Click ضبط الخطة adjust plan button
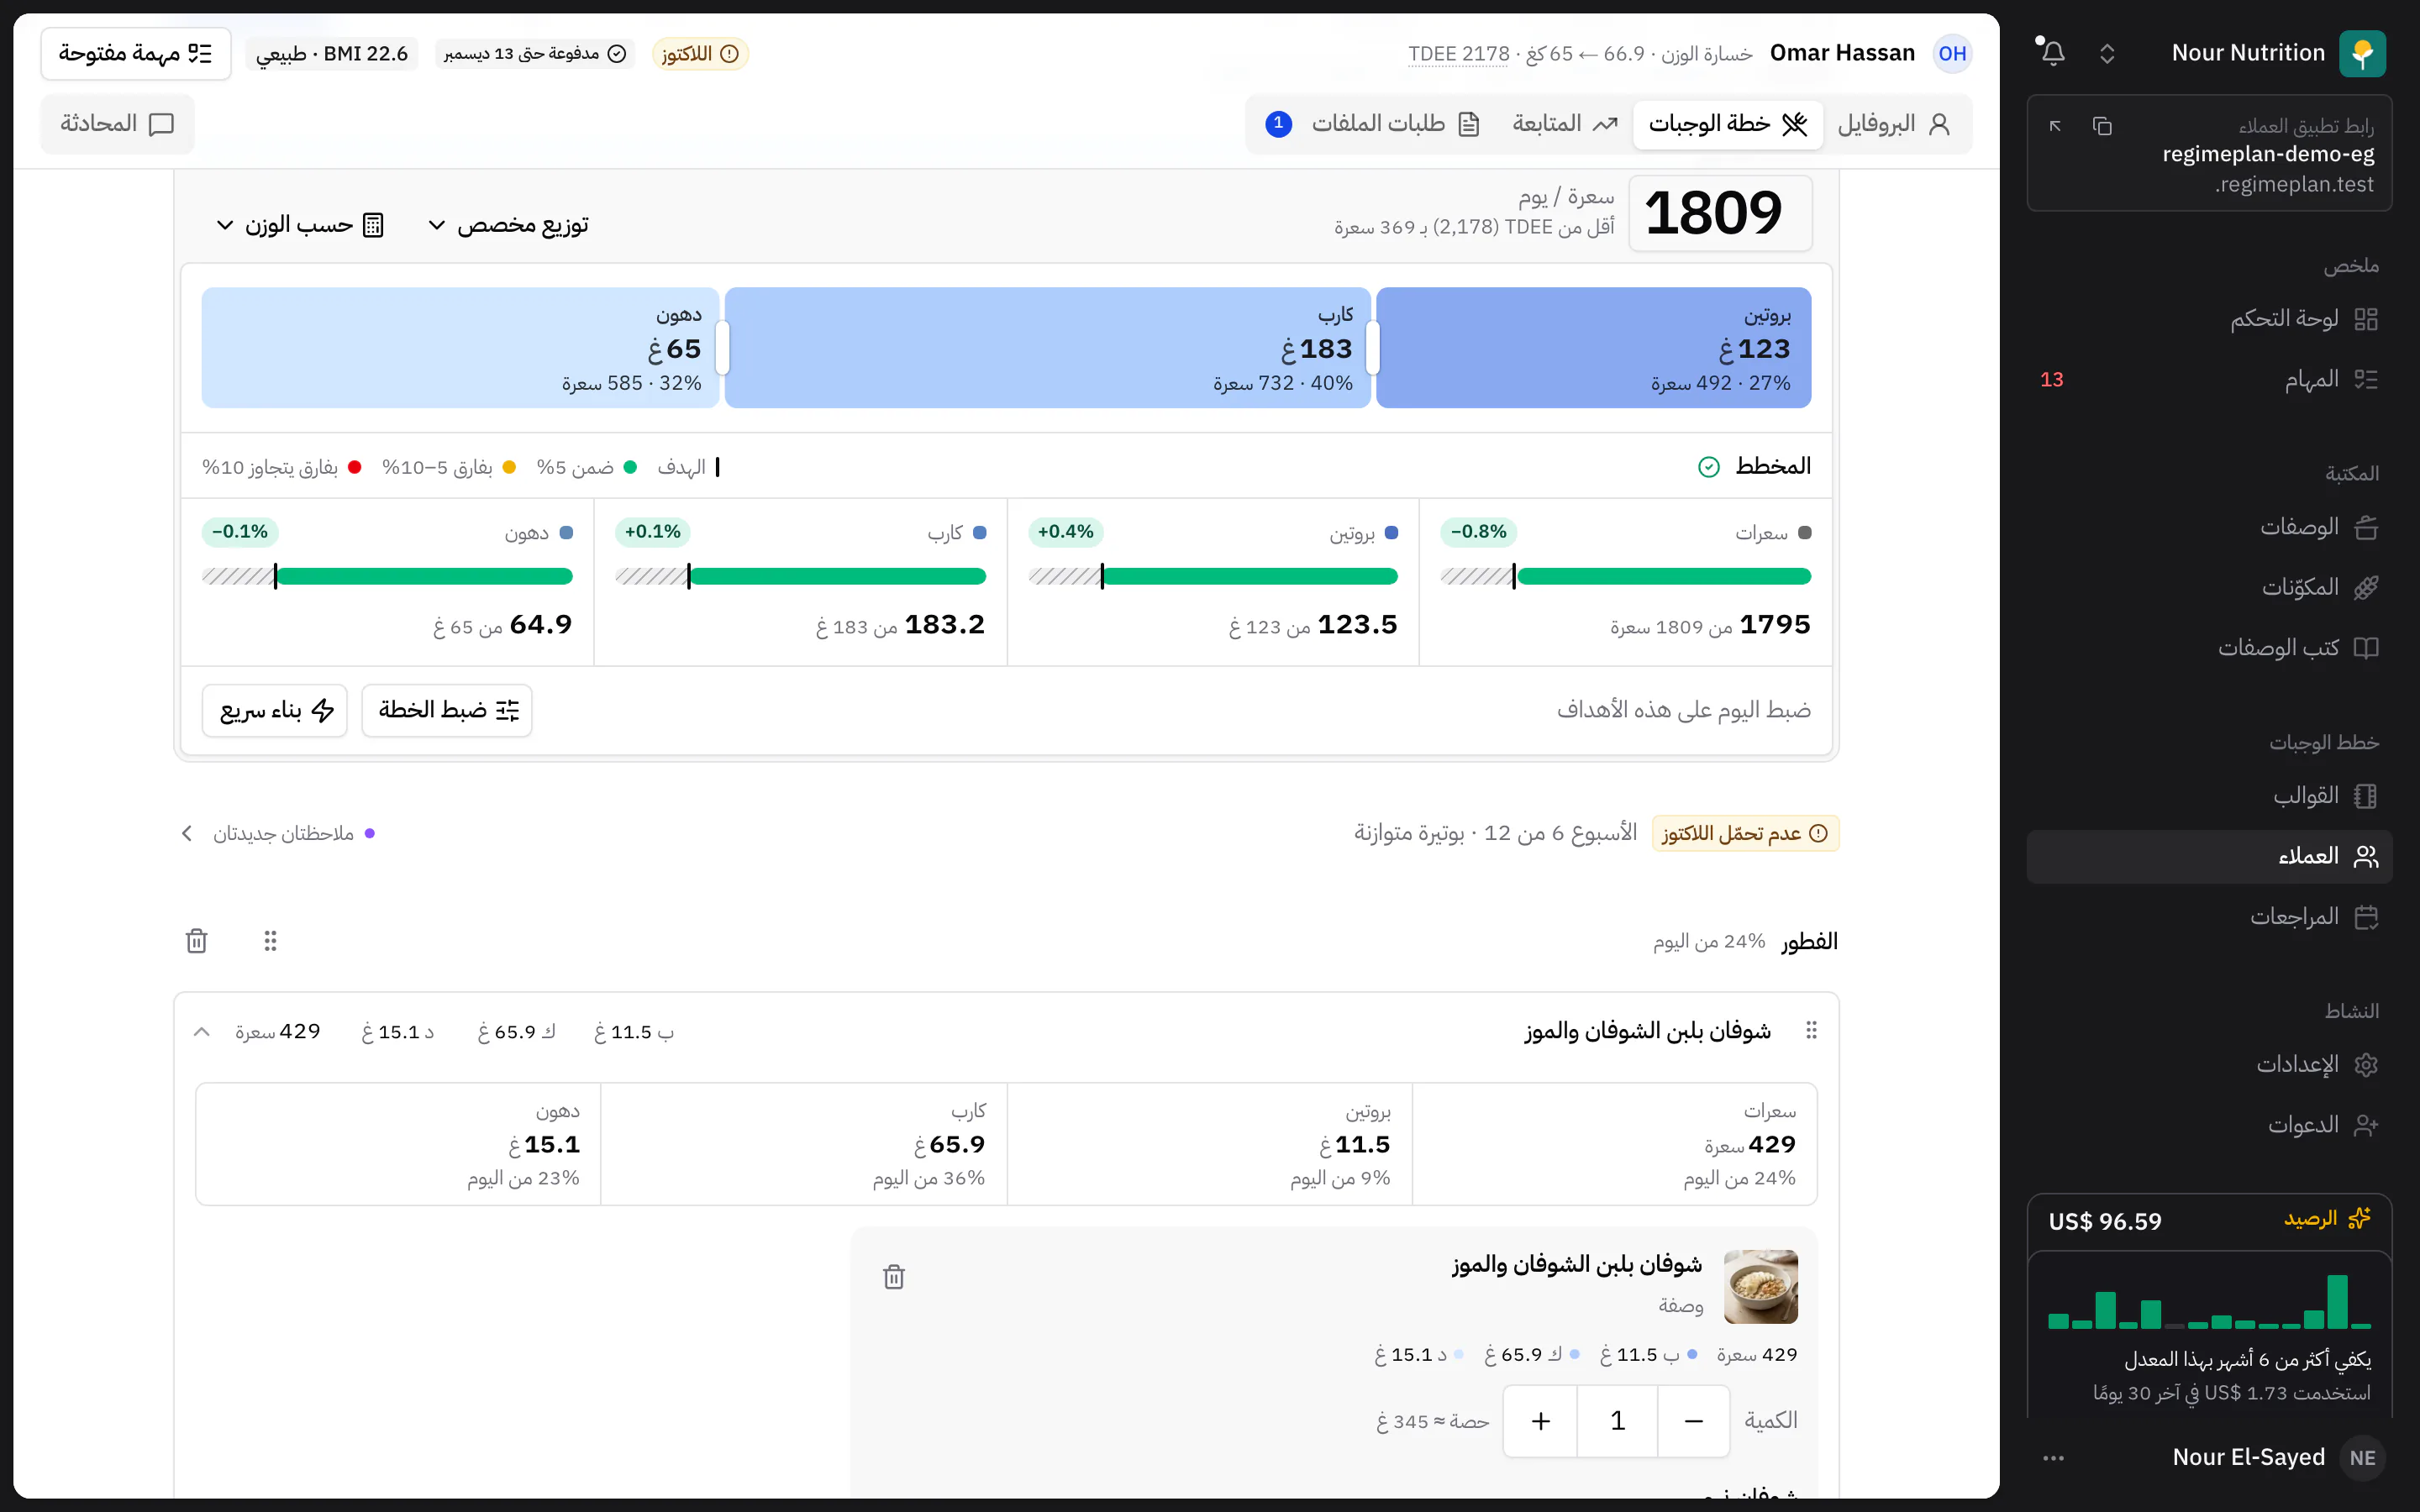This screenshot has height=1512, width=2420. [447, 710]
